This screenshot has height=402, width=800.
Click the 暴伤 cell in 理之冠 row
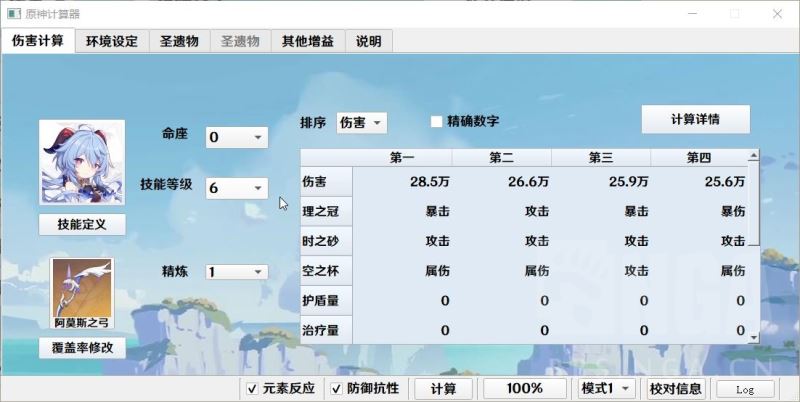pyautogui.click(x=699, y=211)
